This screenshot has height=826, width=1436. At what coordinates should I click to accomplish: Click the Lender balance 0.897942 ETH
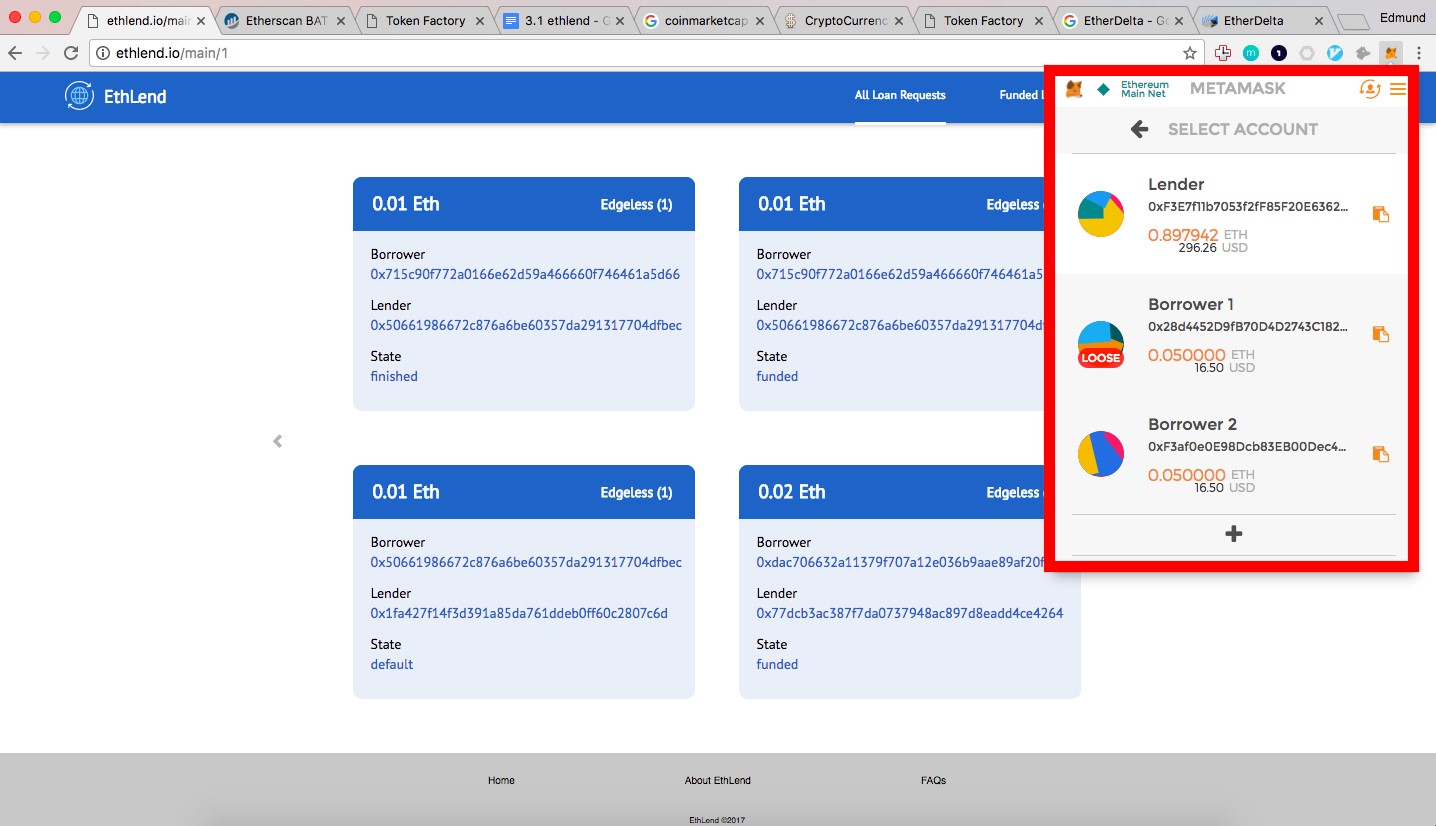[x=1198, y=235]
